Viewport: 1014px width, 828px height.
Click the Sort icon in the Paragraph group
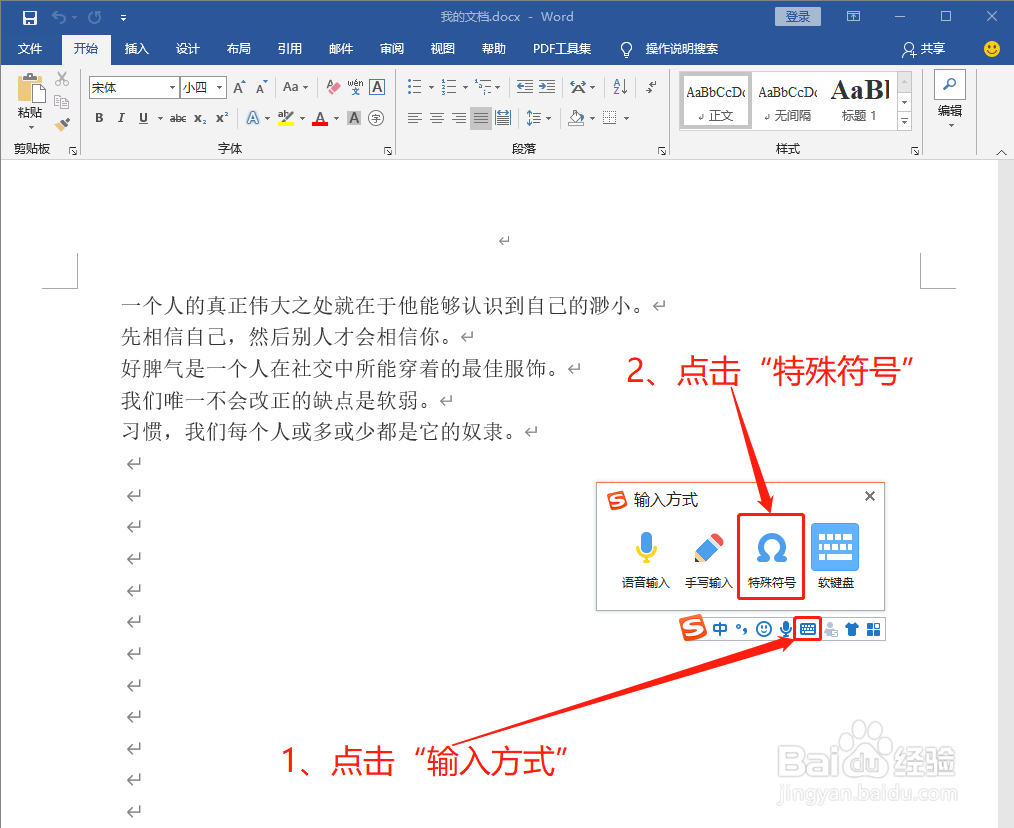(x=619, y=87)
